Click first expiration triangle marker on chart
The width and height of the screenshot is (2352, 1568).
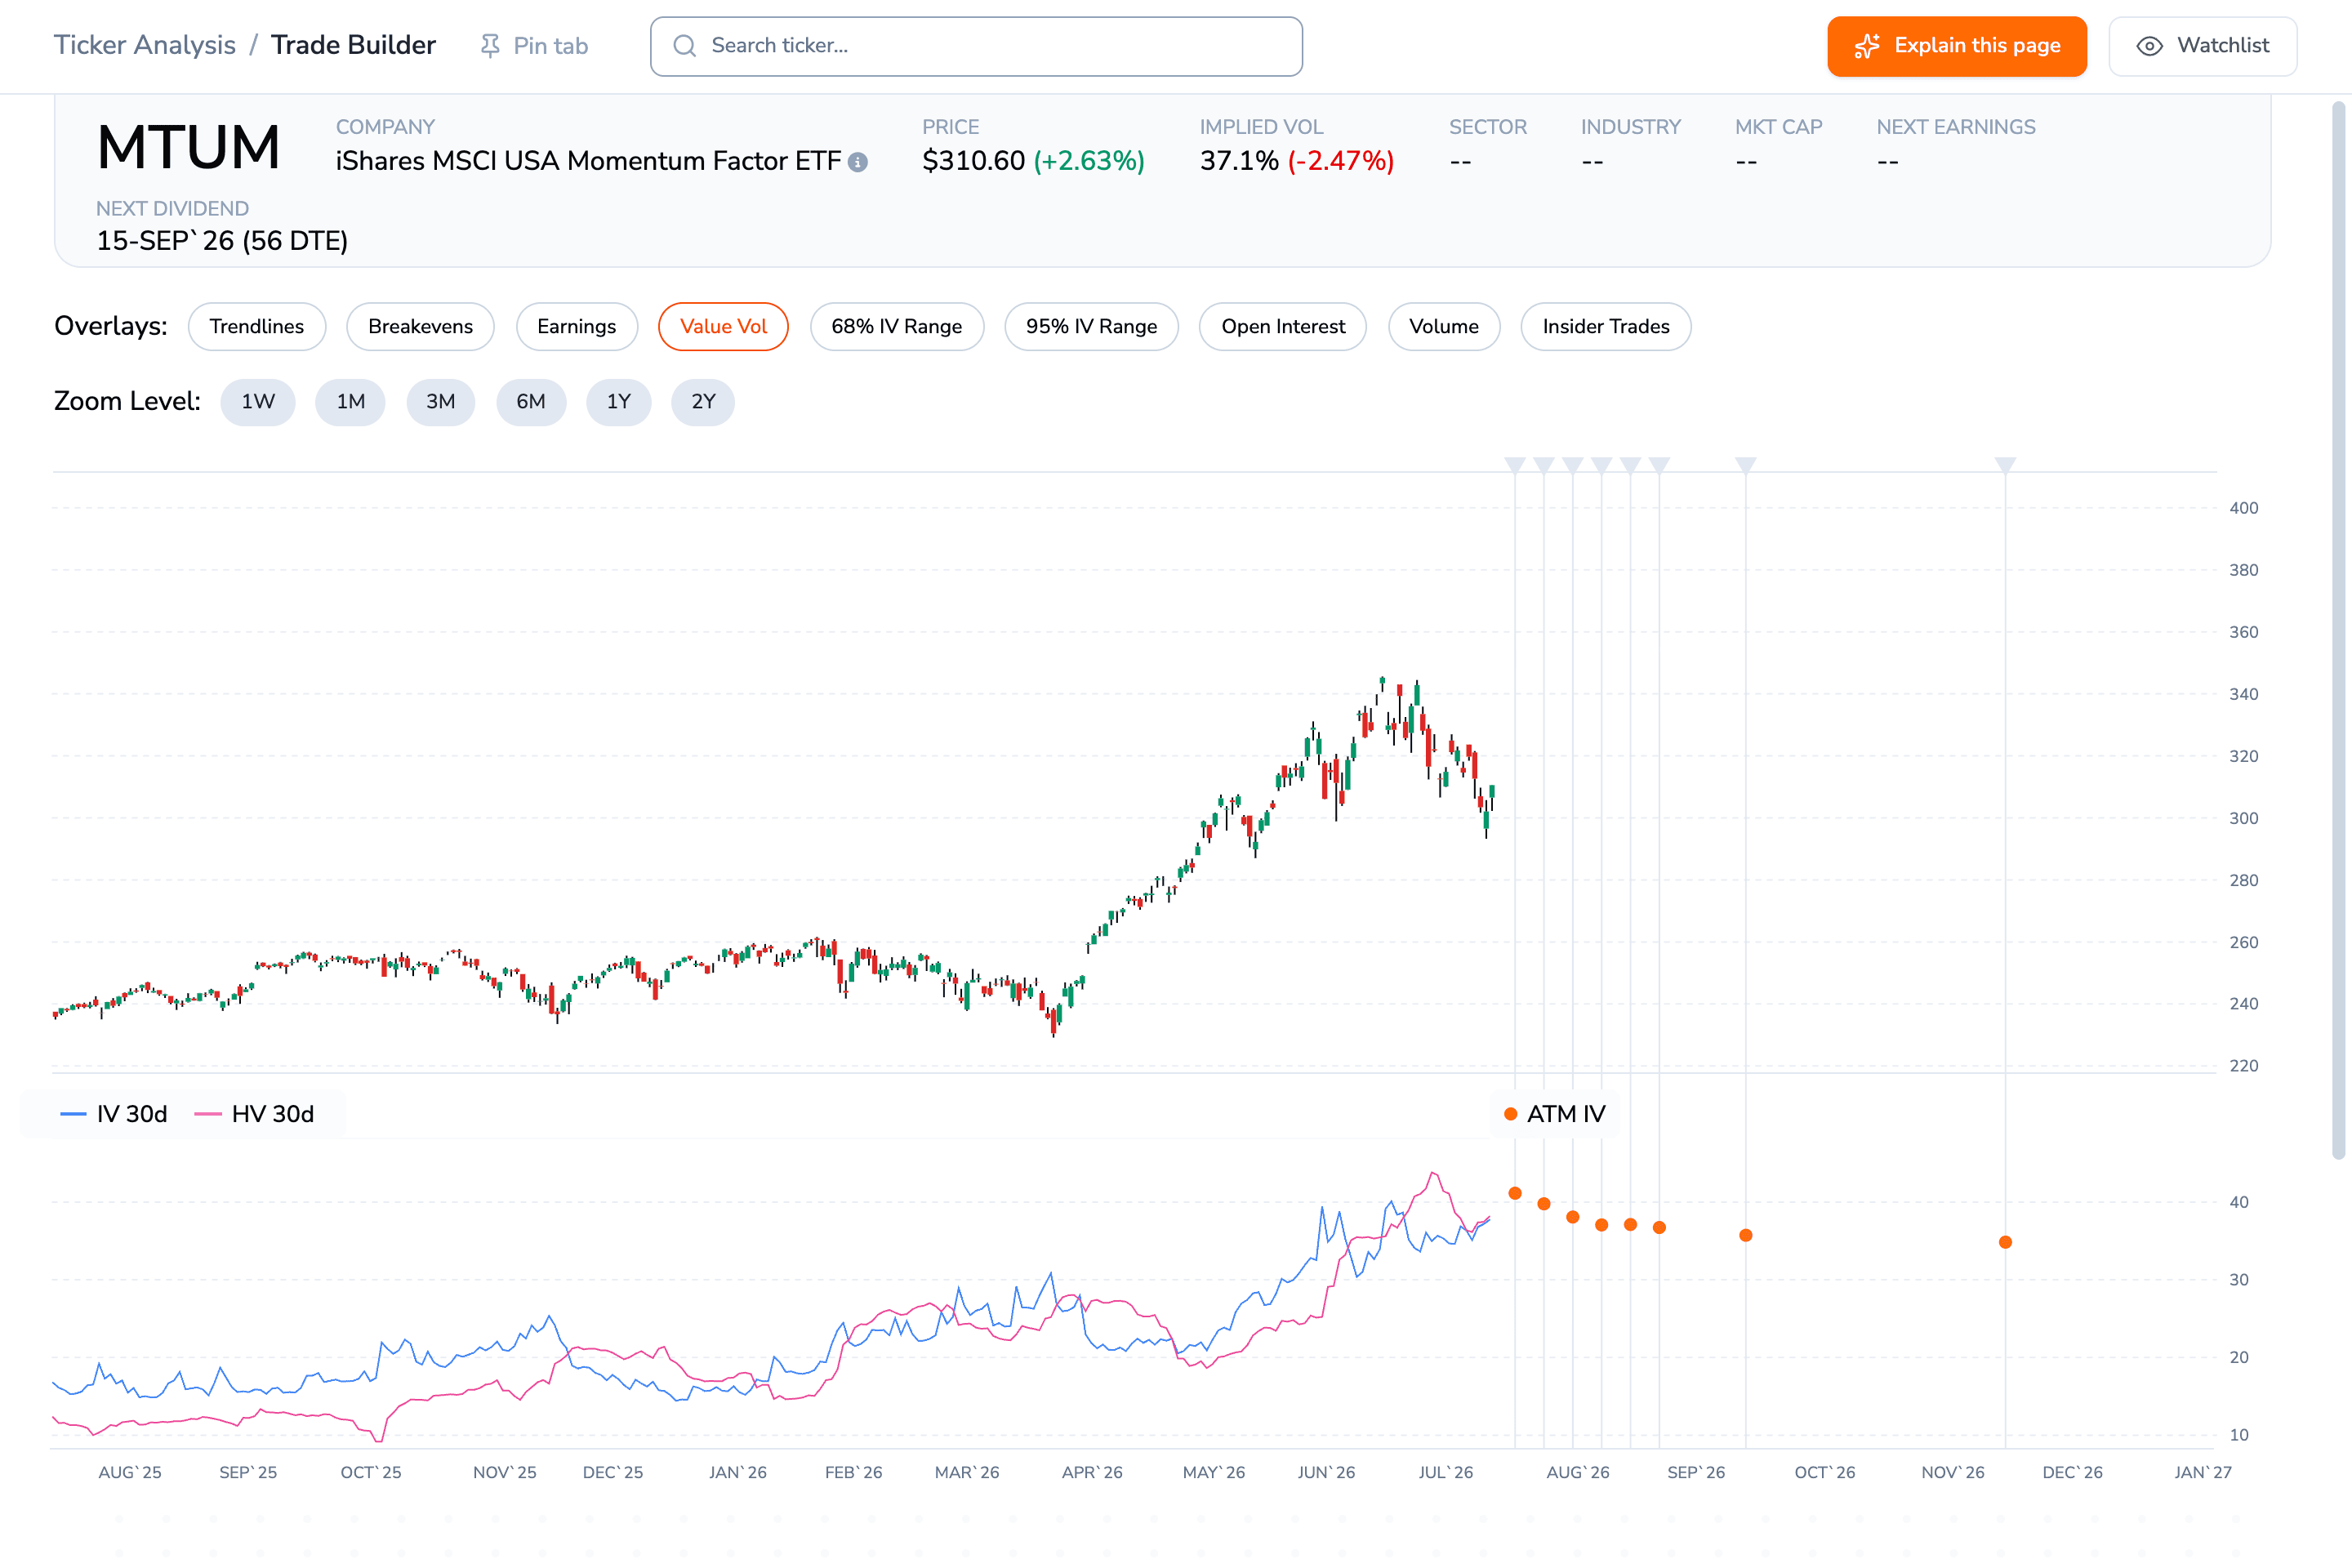click(x=1515, y=465)
